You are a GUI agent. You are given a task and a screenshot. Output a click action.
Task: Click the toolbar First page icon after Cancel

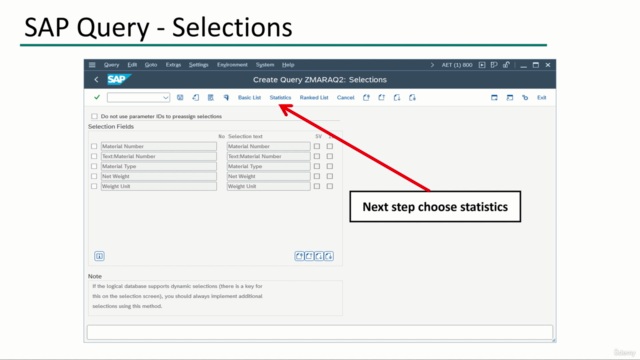coord(366,98)
